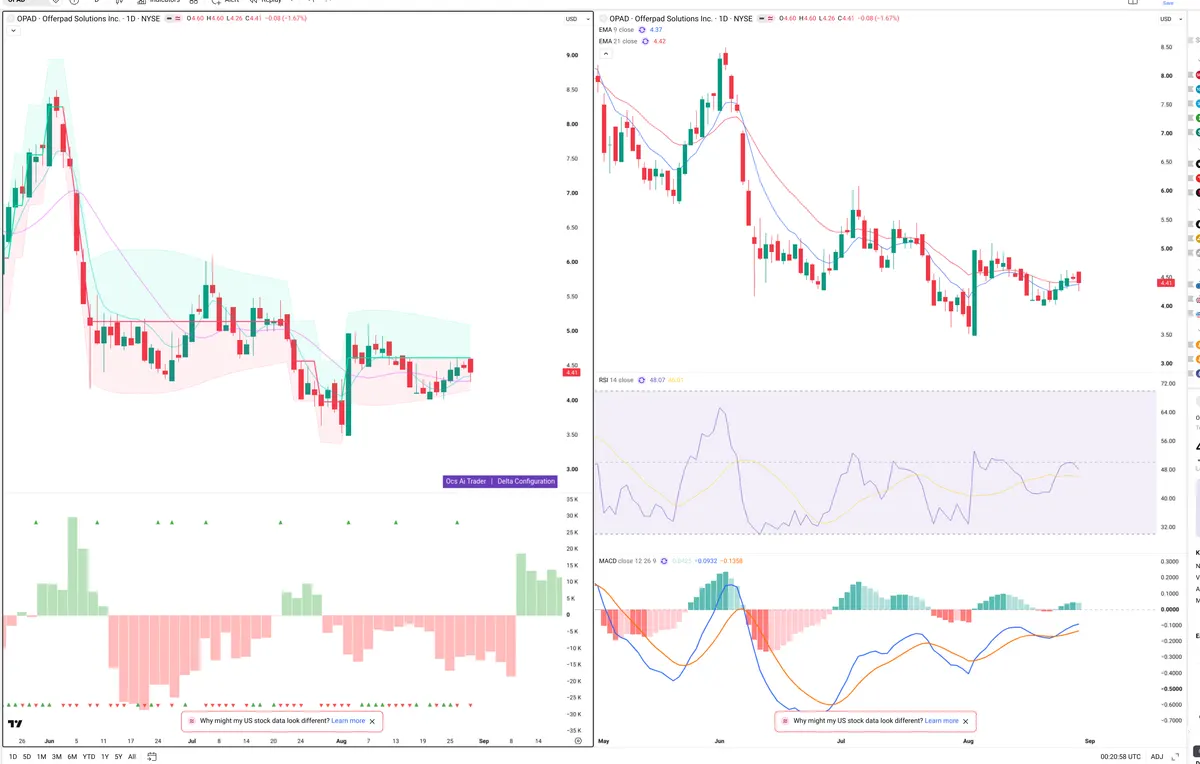Click right chart 4.41 price label
The width and height of the screenshot is (1200, 764).
tap(1166, 283)
